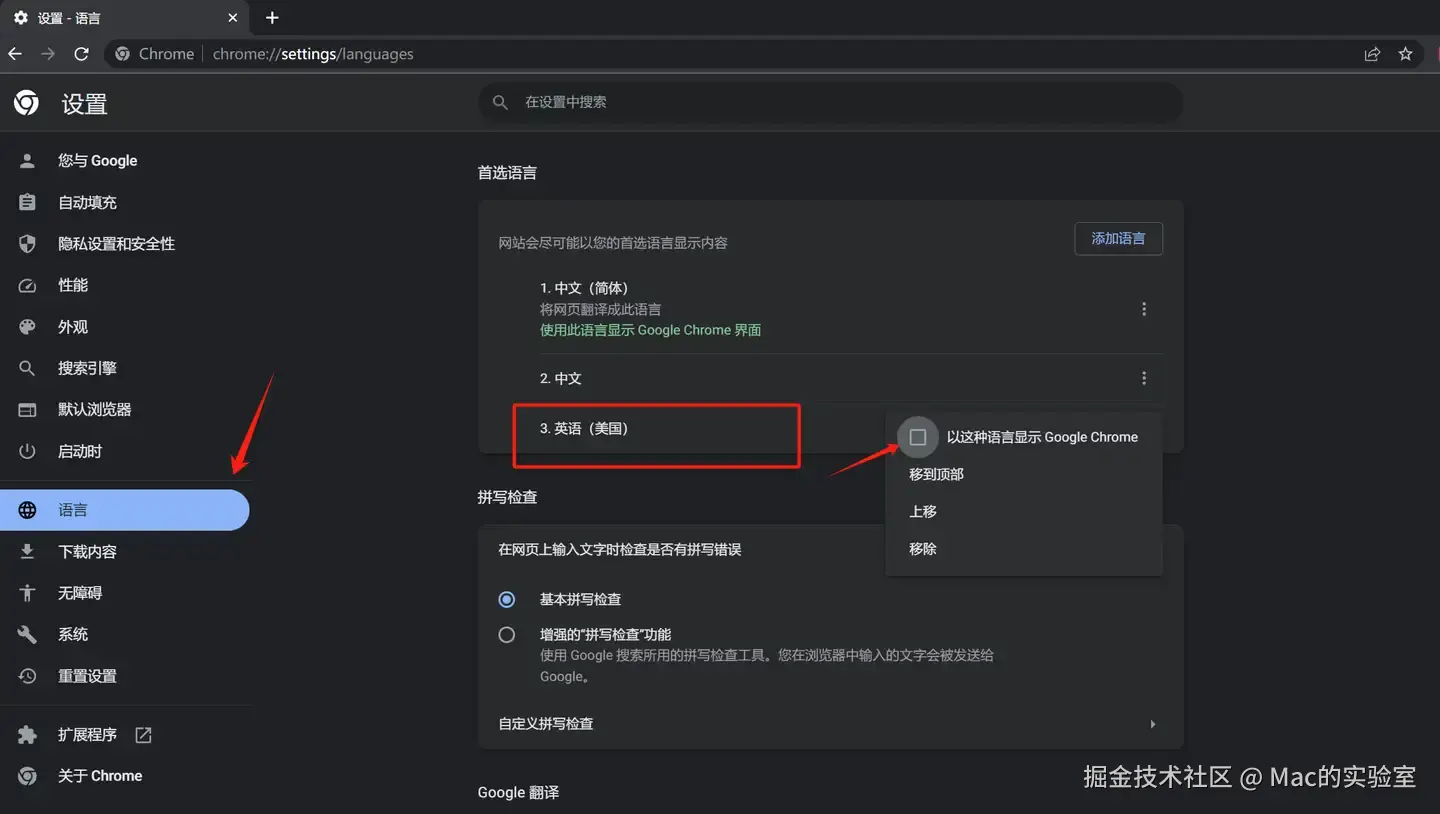Reload the settings page
Screen dimensions: 1440x814
[82, 54]
